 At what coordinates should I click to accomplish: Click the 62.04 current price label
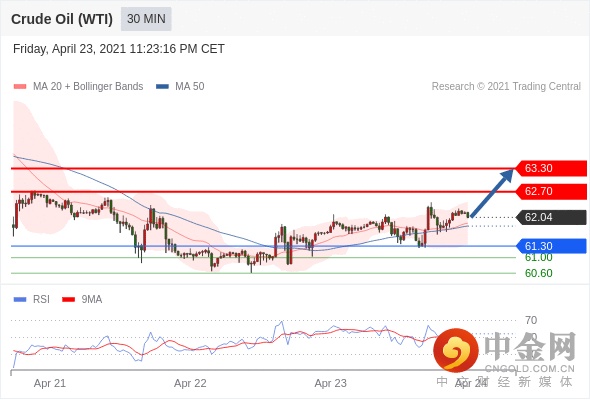[550, 217]
